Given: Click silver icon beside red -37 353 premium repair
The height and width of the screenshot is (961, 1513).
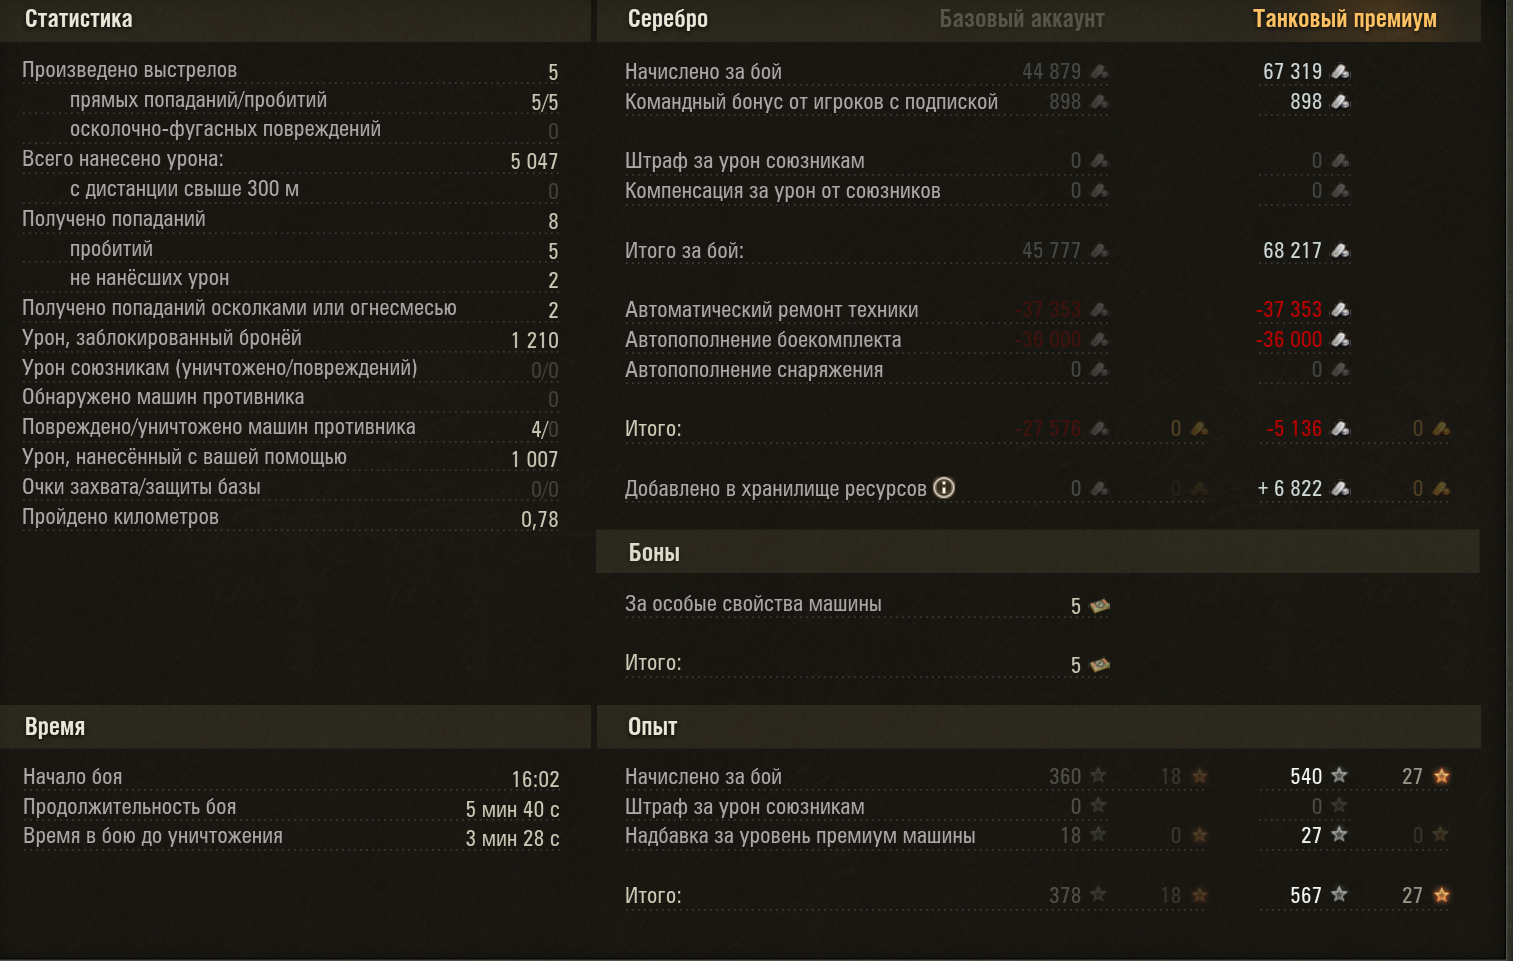Looking at the screenshot, I should 1341,310.
